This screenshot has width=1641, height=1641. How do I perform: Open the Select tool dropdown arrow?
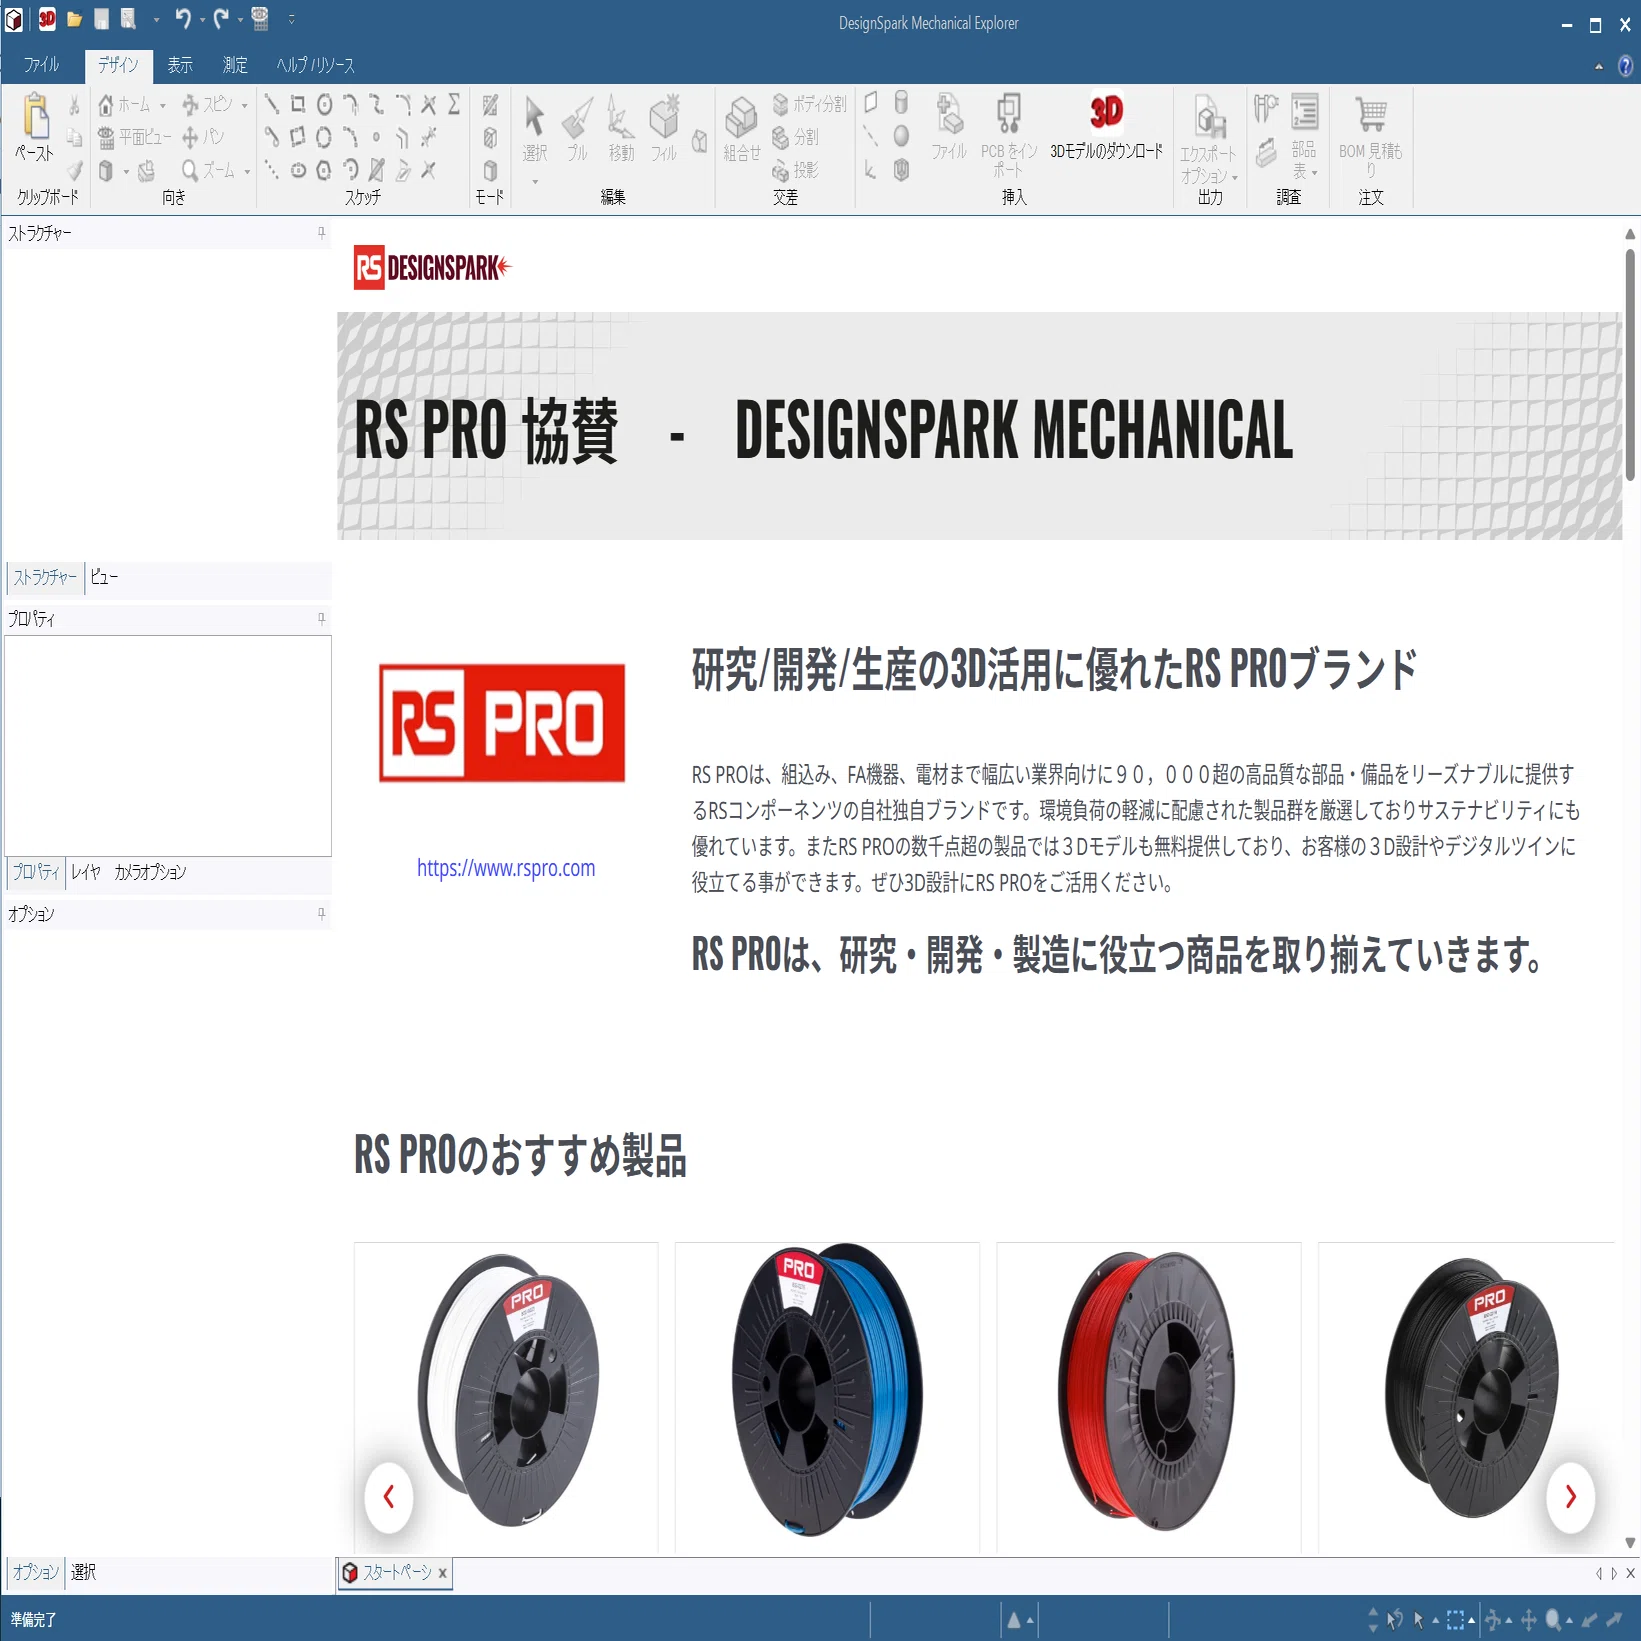click(535, 182)
